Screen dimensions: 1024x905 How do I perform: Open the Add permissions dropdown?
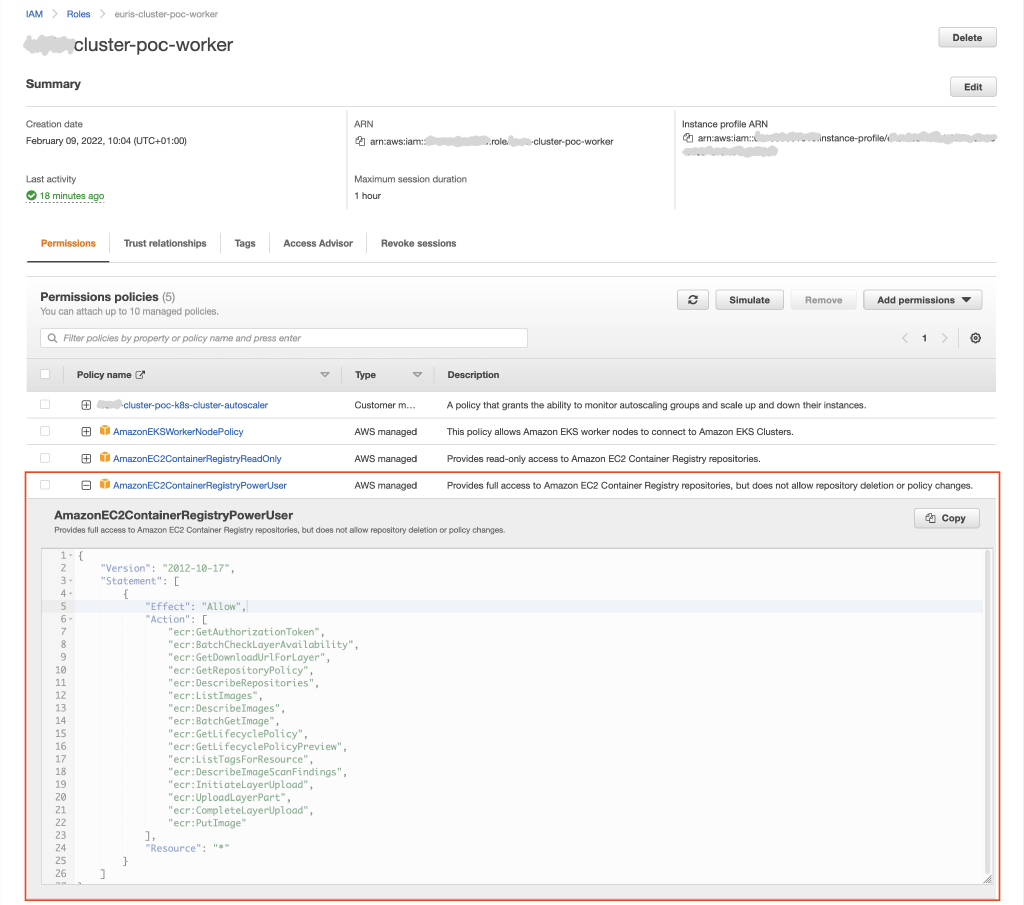click(921, 299)
